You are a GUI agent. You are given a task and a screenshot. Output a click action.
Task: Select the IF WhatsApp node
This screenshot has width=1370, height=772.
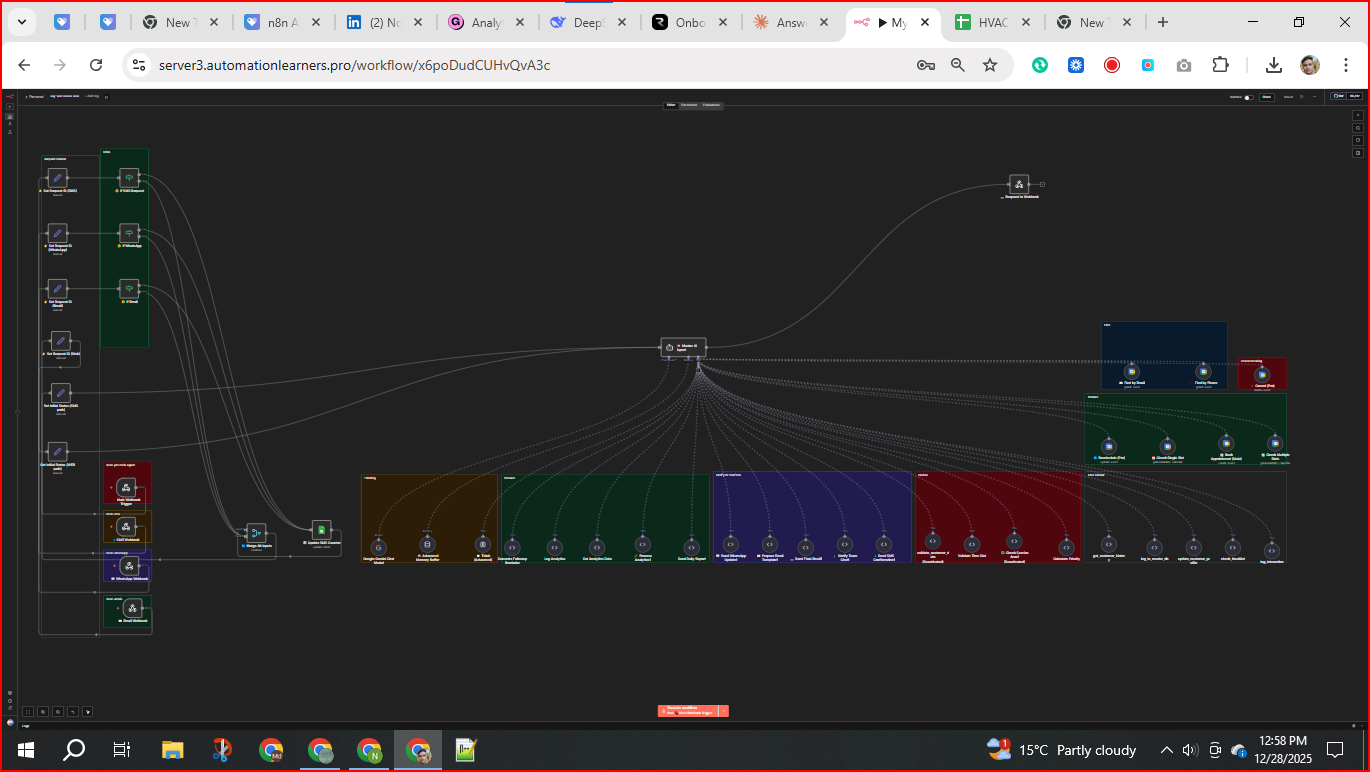pos(129,233)
